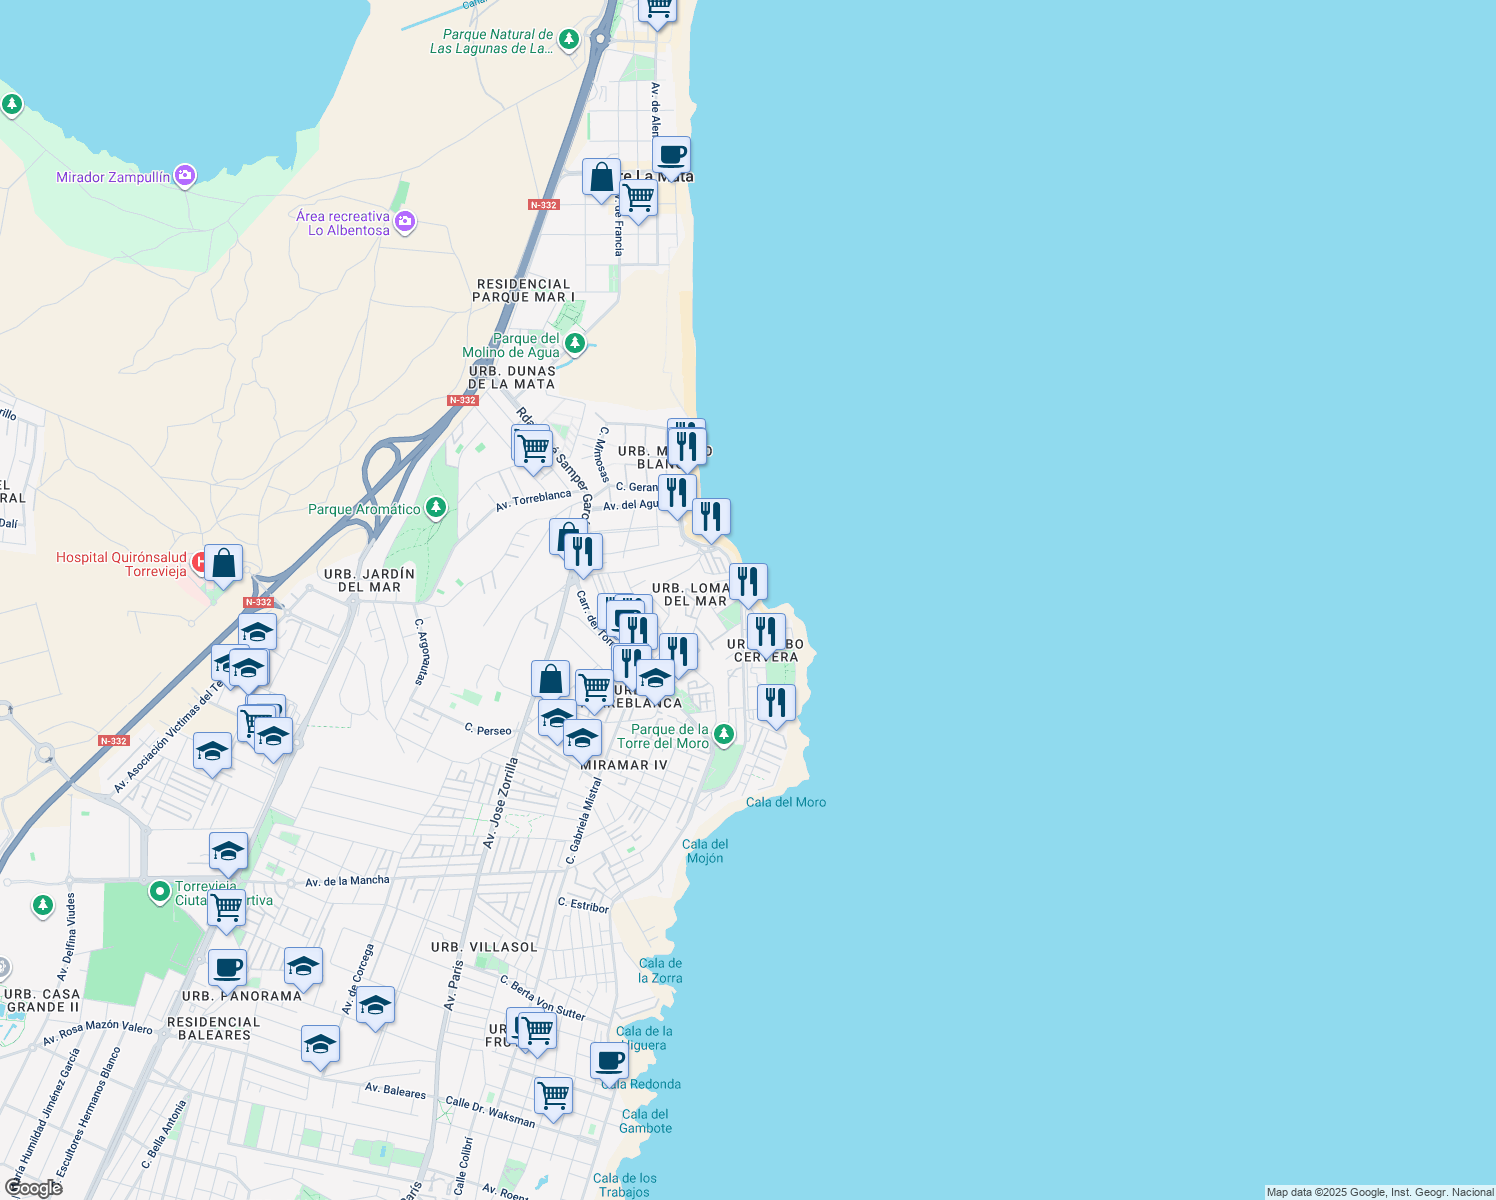The width and height of the screenshot is (1496, 1200).
Task: Click the map data attribution text
Action: coord(1377,1192)
